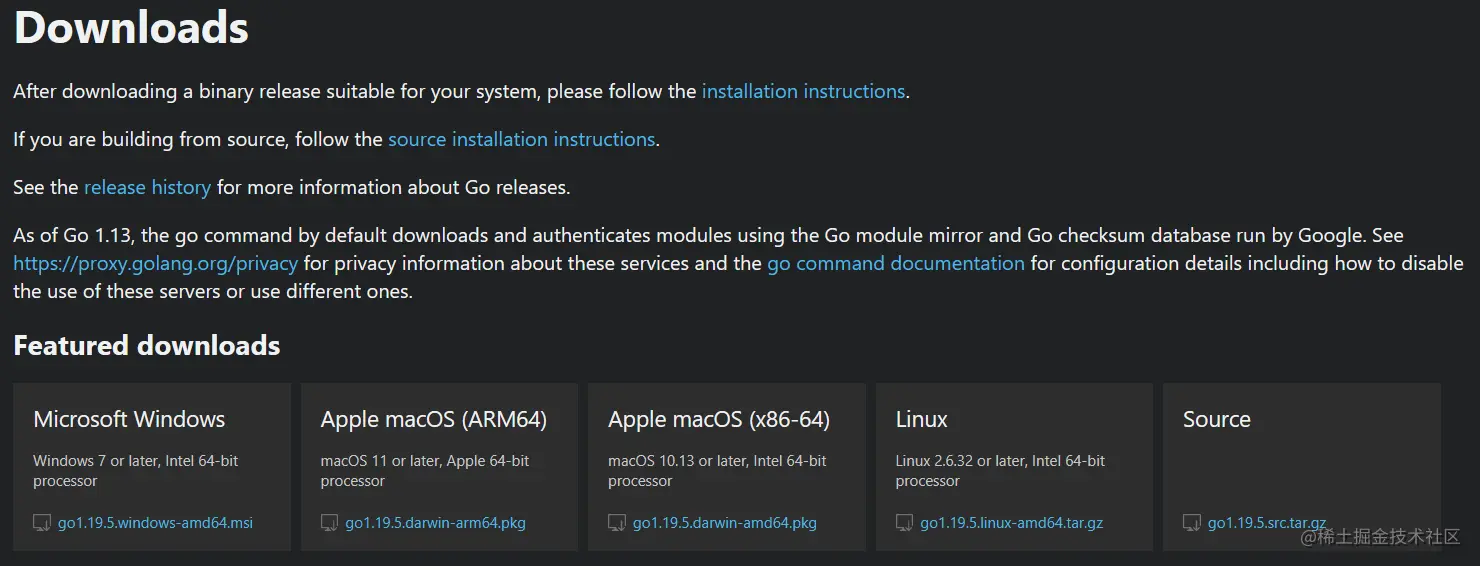Visit the proxy.golang.org/privacy URL
Viewport: 1480px width, 566px height.
[155, 264]
